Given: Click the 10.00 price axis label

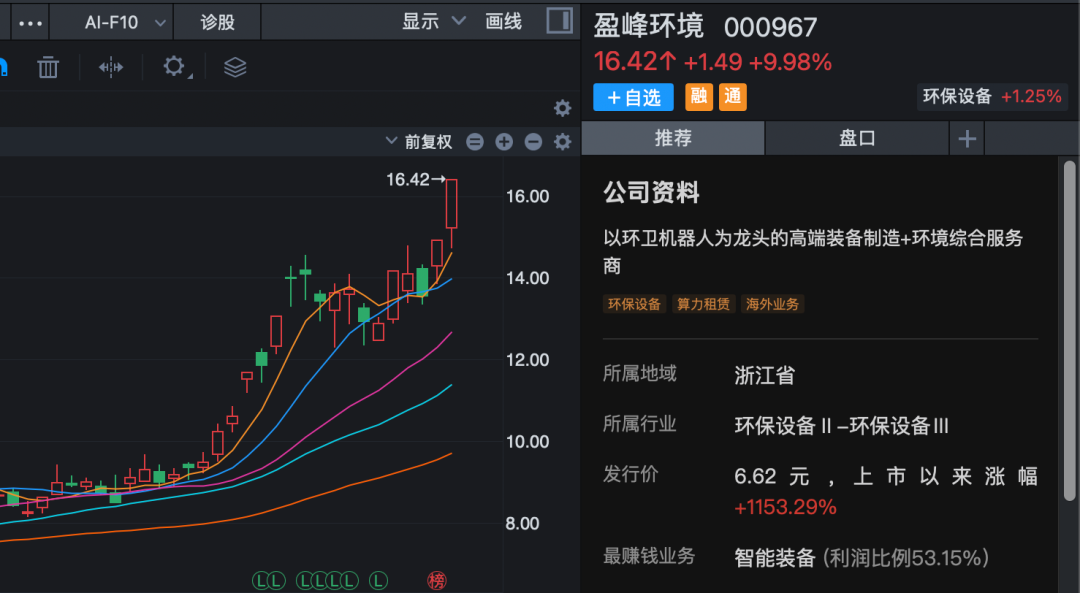Looking at the screenshot, I should (528, 442).
